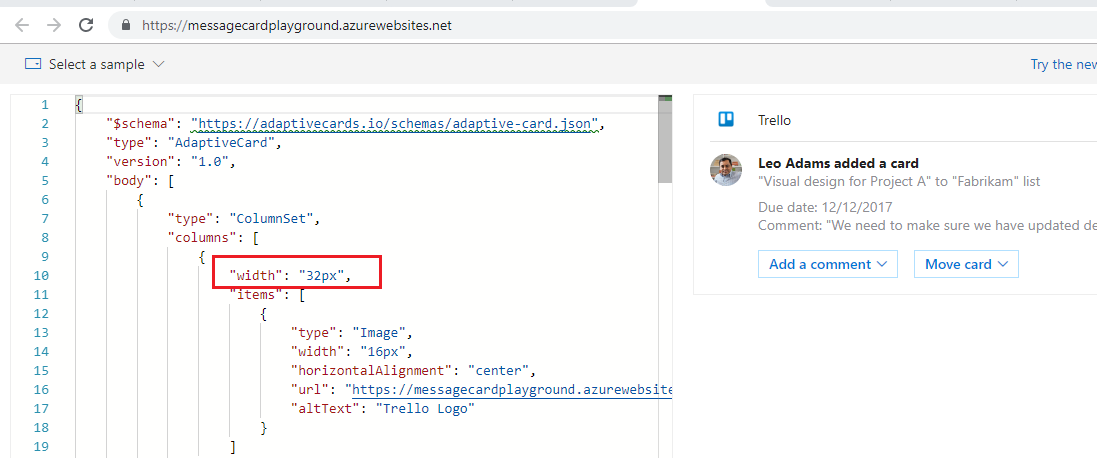Click the "horizontalAlignment" key
The image size is (1097, 458).
(x=373, y=371)
